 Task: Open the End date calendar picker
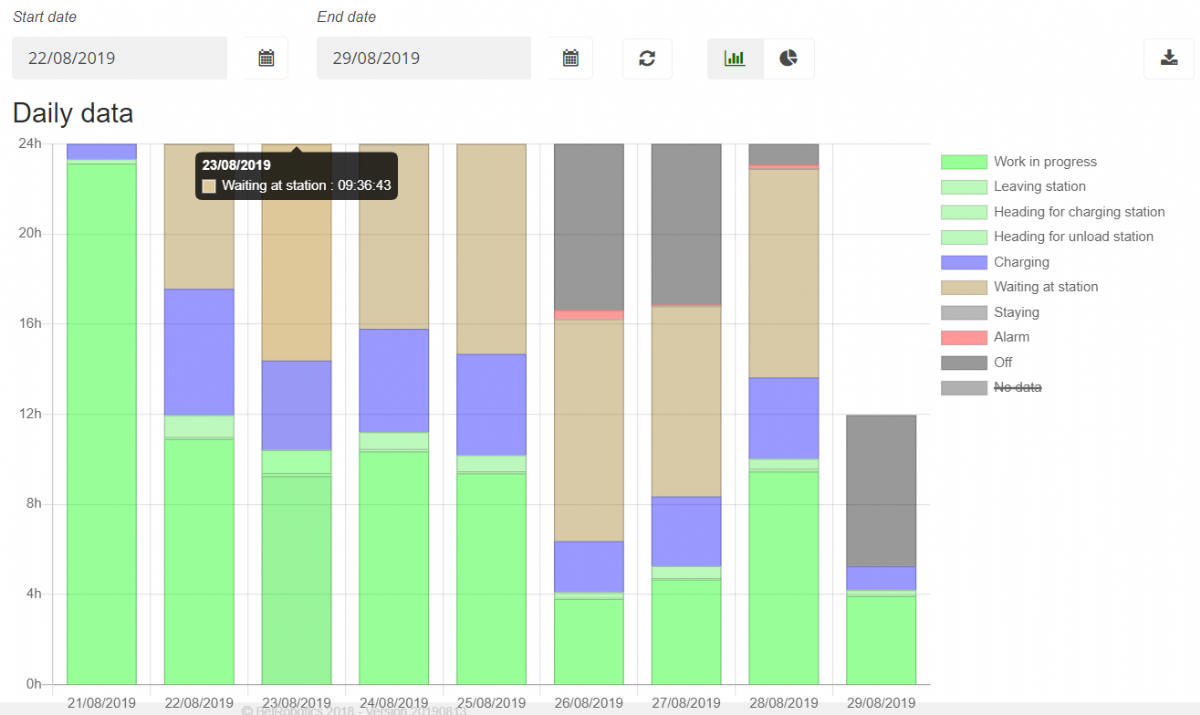(570, 58)
